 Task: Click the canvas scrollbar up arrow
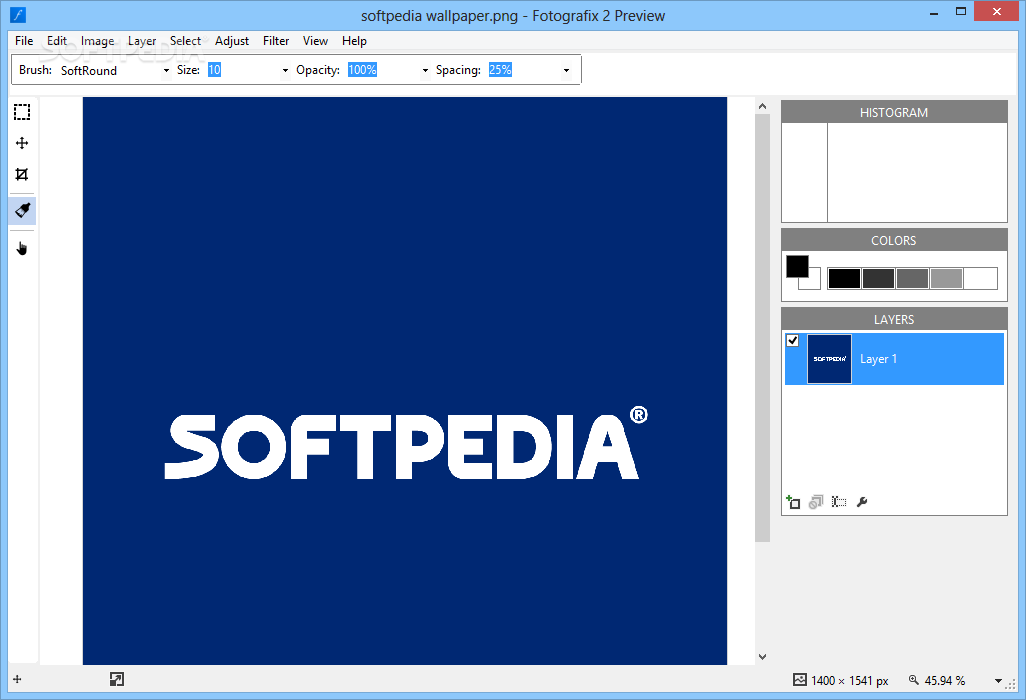point(762,106)
